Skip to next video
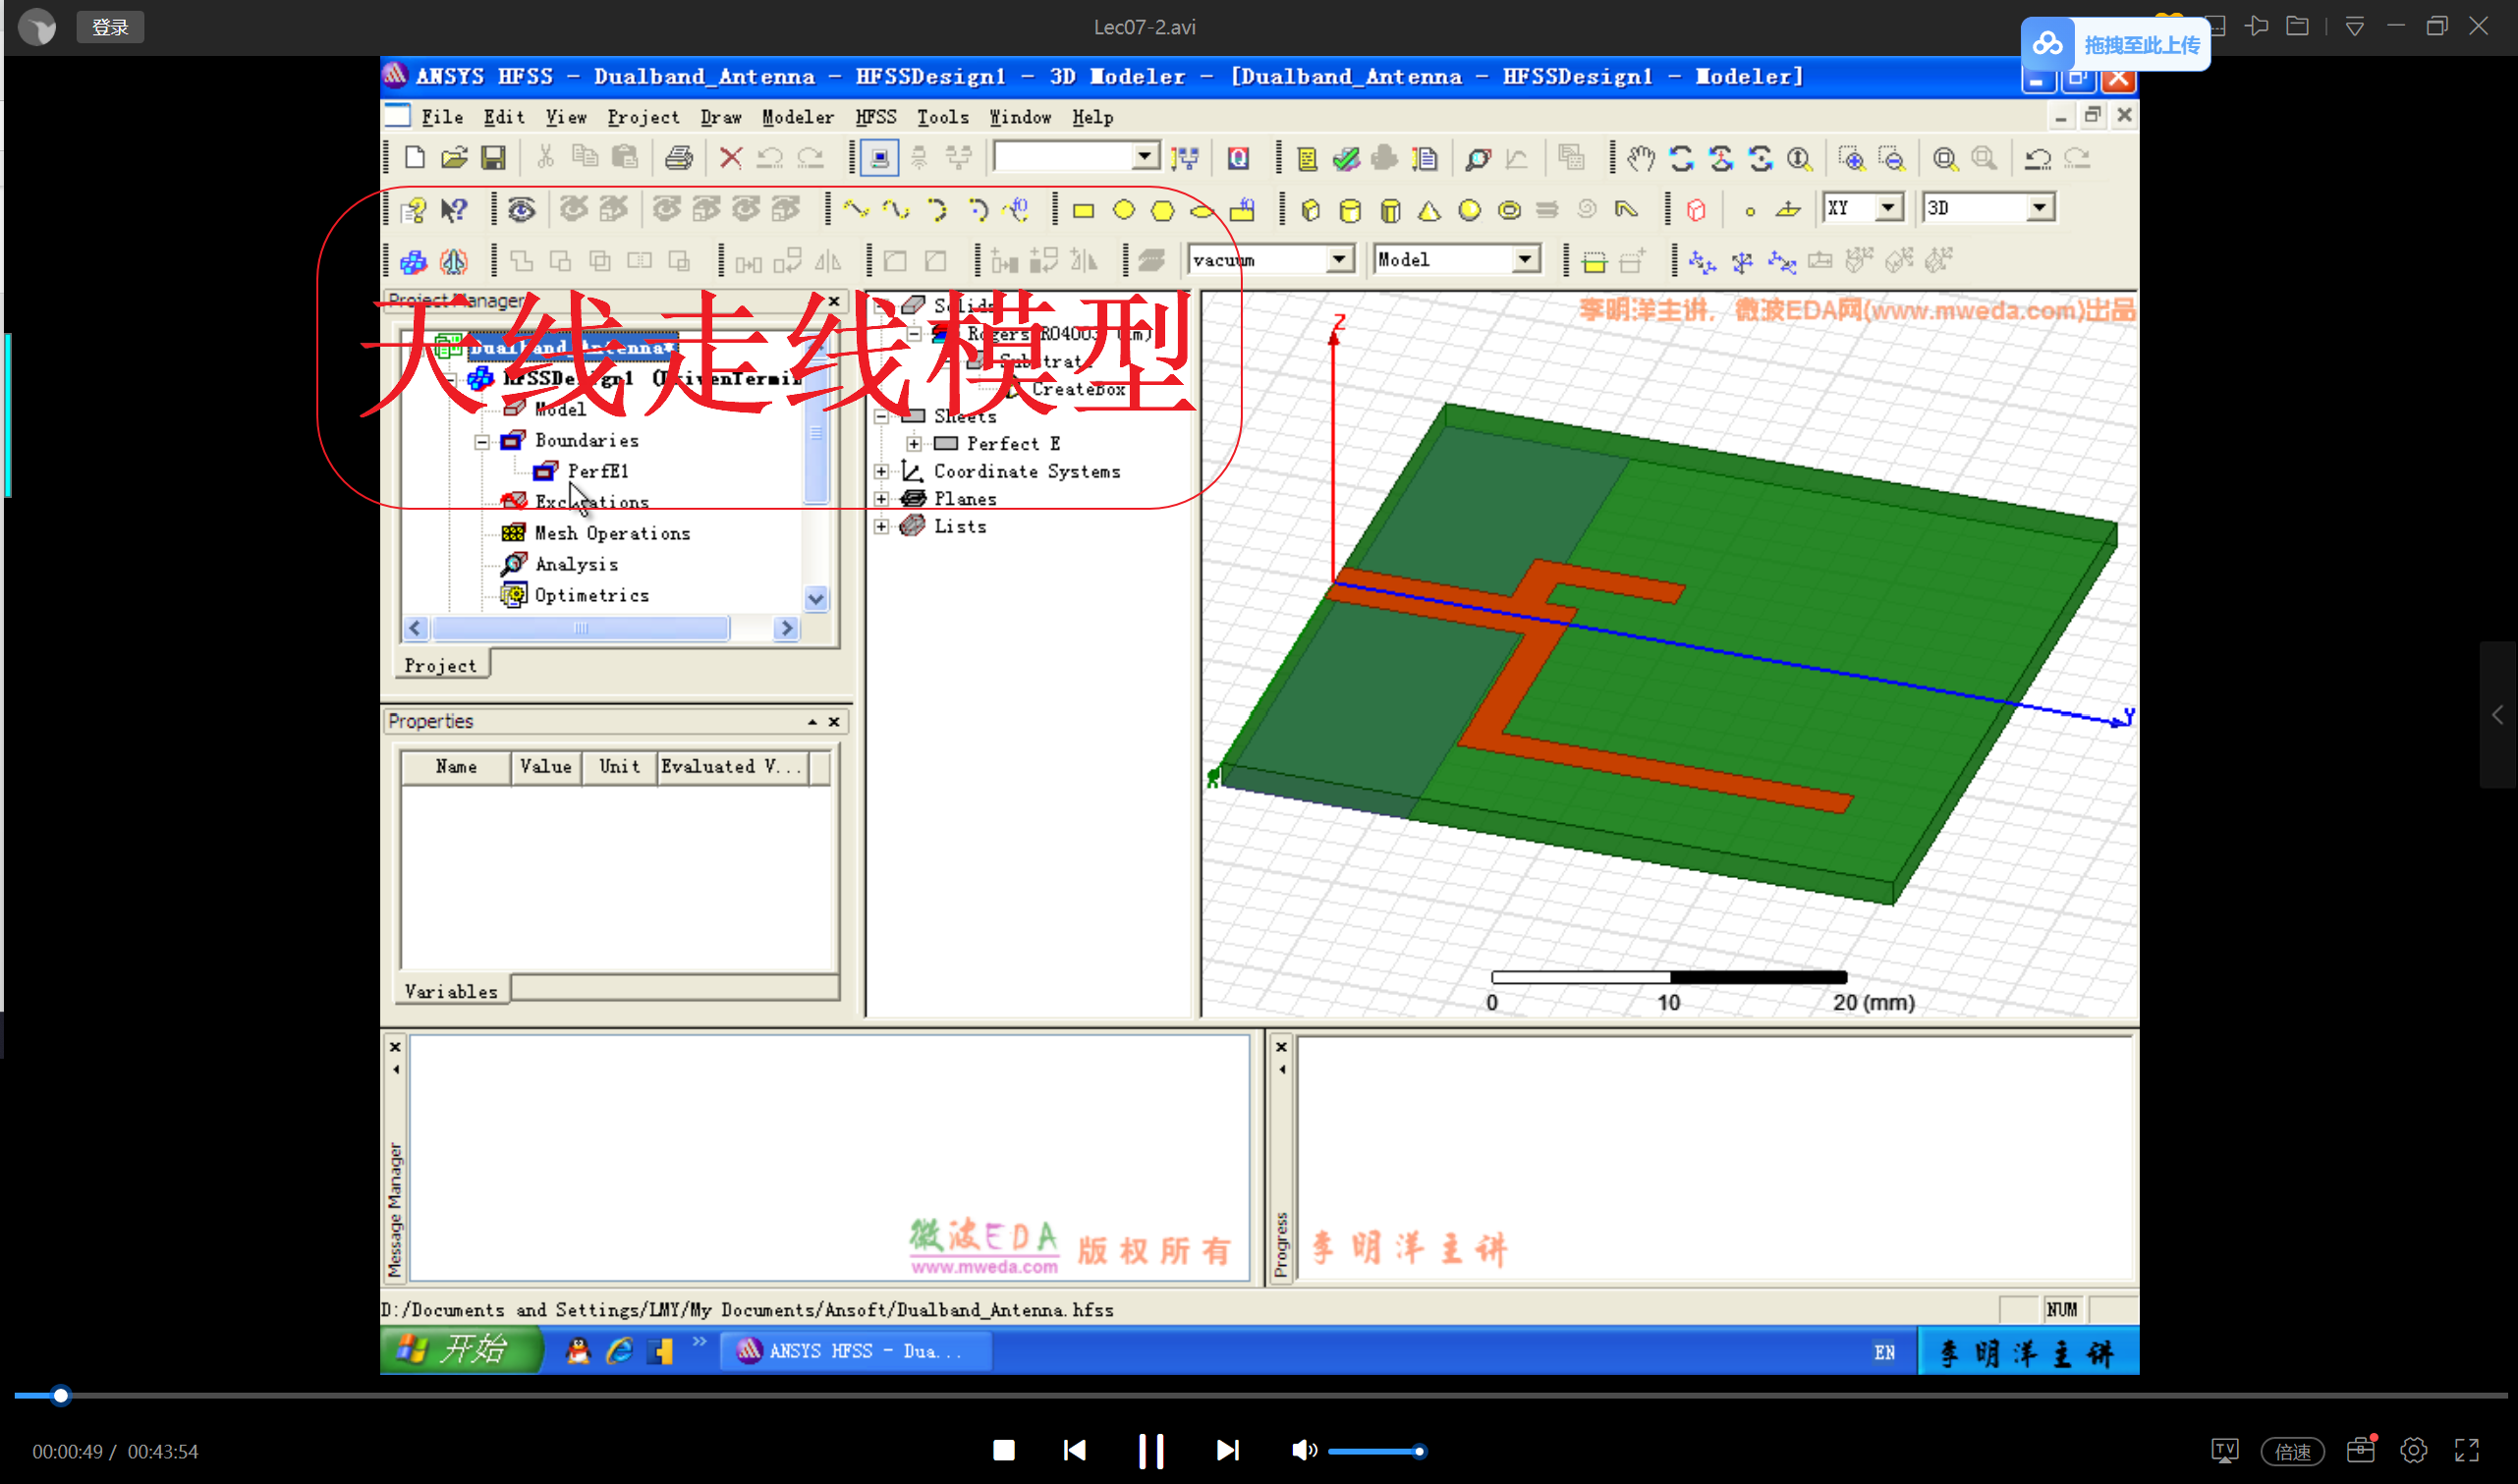The image size is (2518, 1484). [1227, 1450]
